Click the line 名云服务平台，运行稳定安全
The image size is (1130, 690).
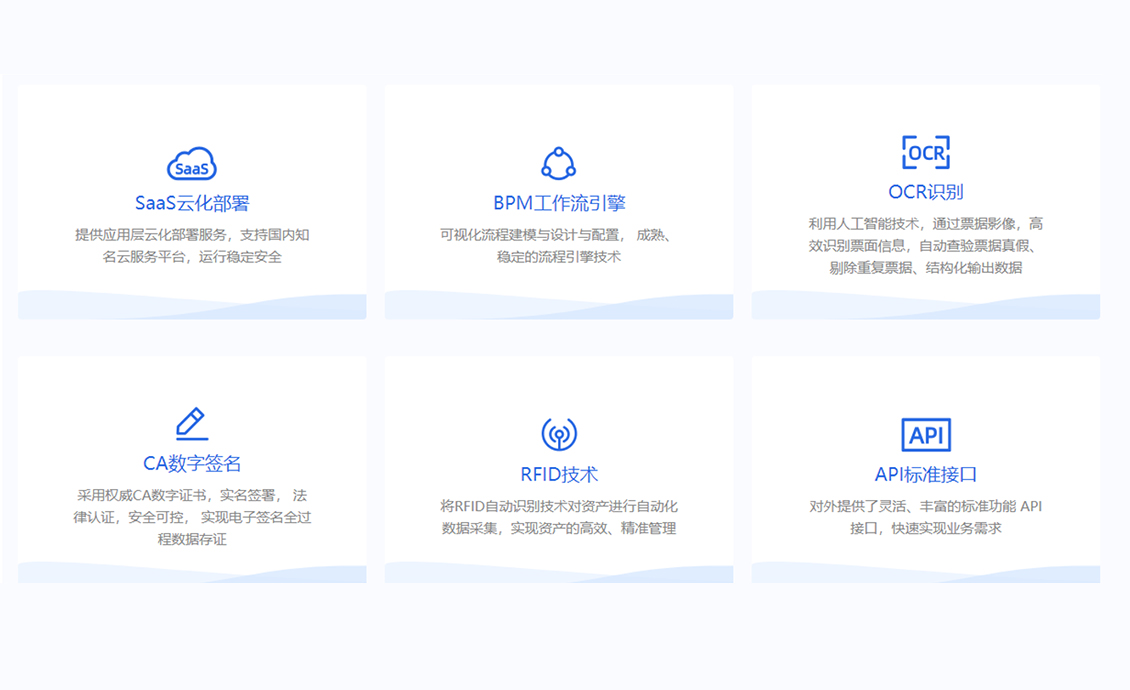tap(192, 257)
